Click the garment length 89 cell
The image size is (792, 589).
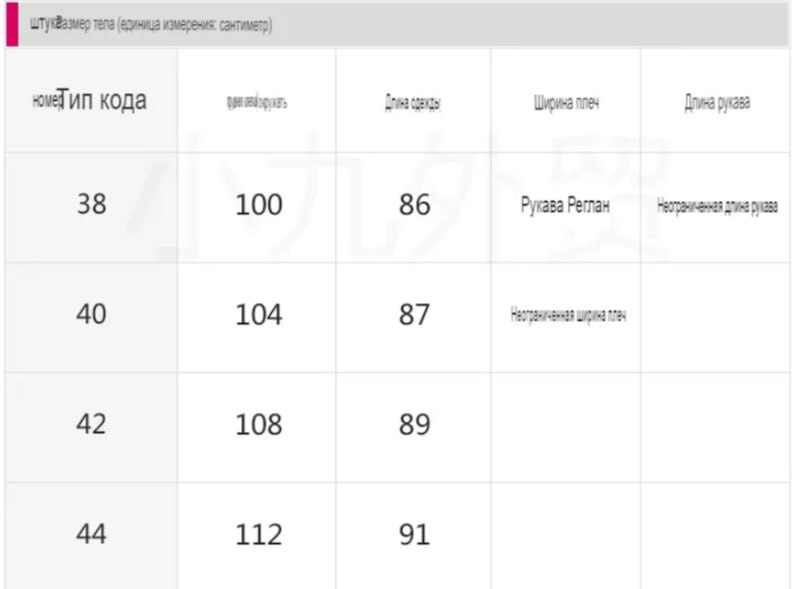click(413, 427)
